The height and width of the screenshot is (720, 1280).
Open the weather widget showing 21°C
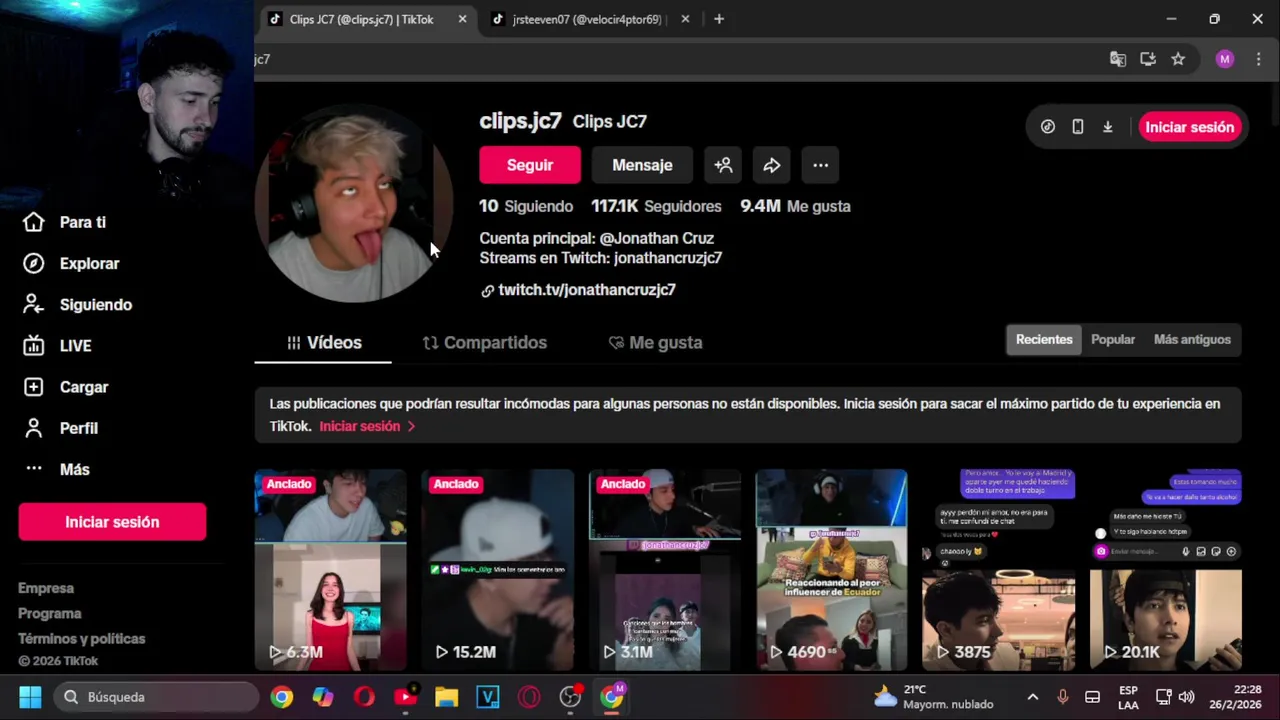(x=934, y=697)
